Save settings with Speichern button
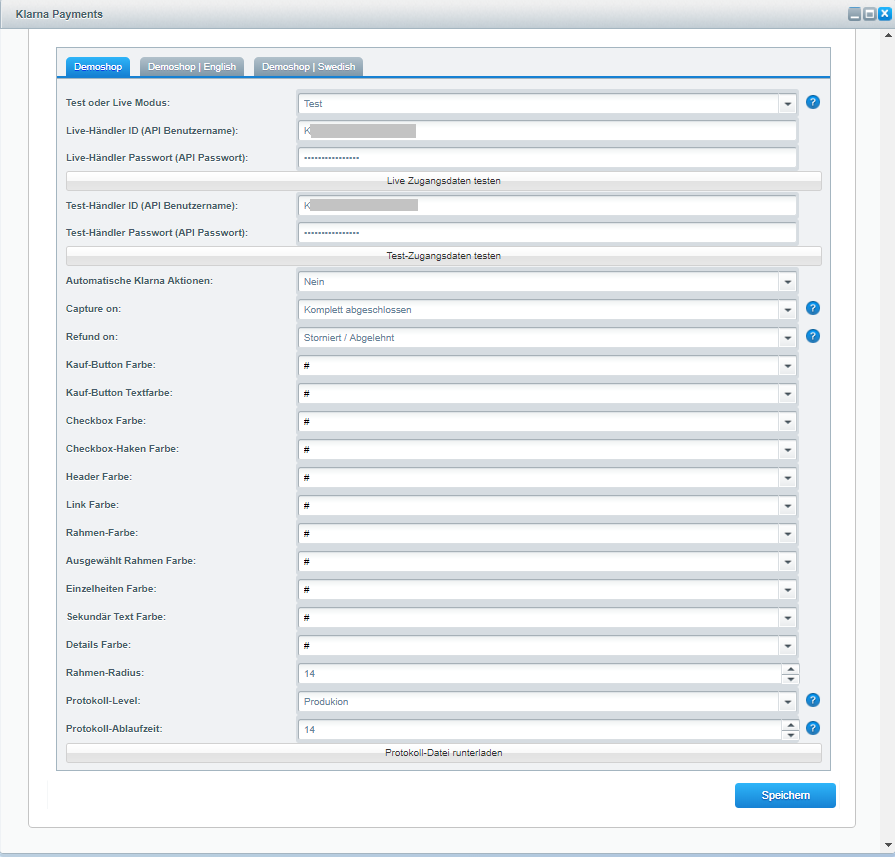896x857 pixels. [x=785, y=795]
